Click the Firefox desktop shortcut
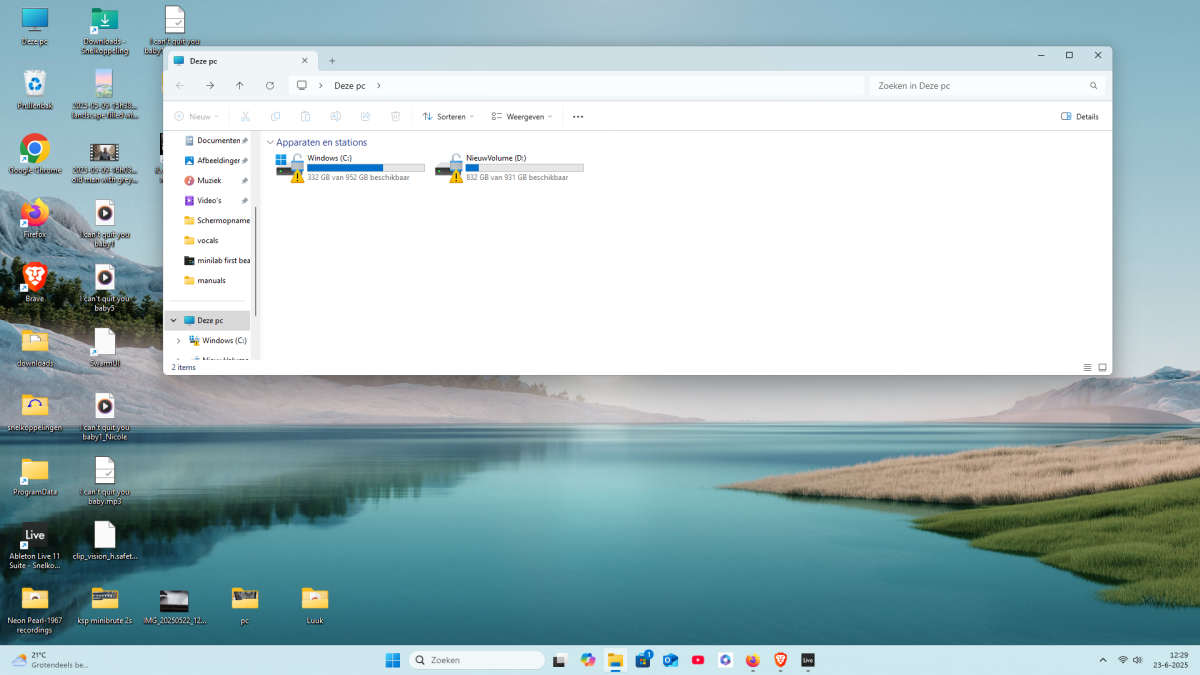The width and height of the screenshot is (1200, 675). (35, 219)
